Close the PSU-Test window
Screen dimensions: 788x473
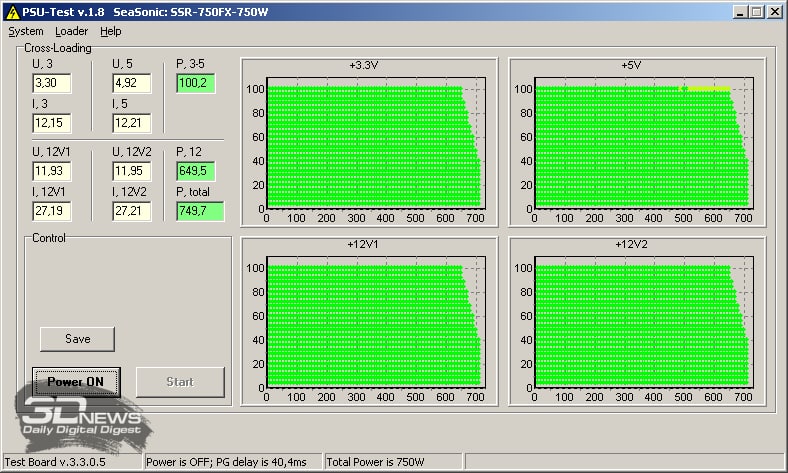[x=775, y=12]
